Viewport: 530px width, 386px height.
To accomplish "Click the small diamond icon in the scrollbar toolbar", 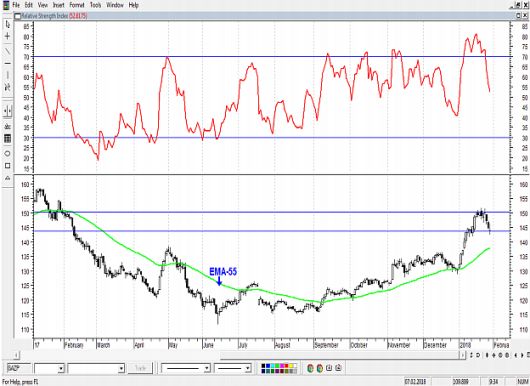I will pyautogui.click(x=494, y=355).
